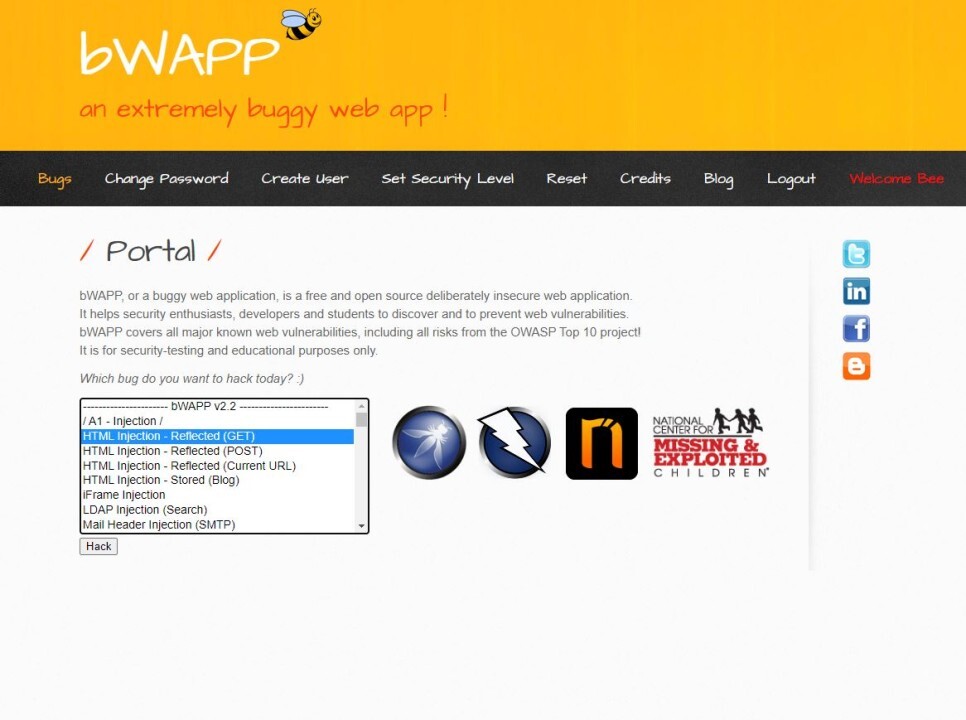Click the Hack button

click(x=99, y=546)
